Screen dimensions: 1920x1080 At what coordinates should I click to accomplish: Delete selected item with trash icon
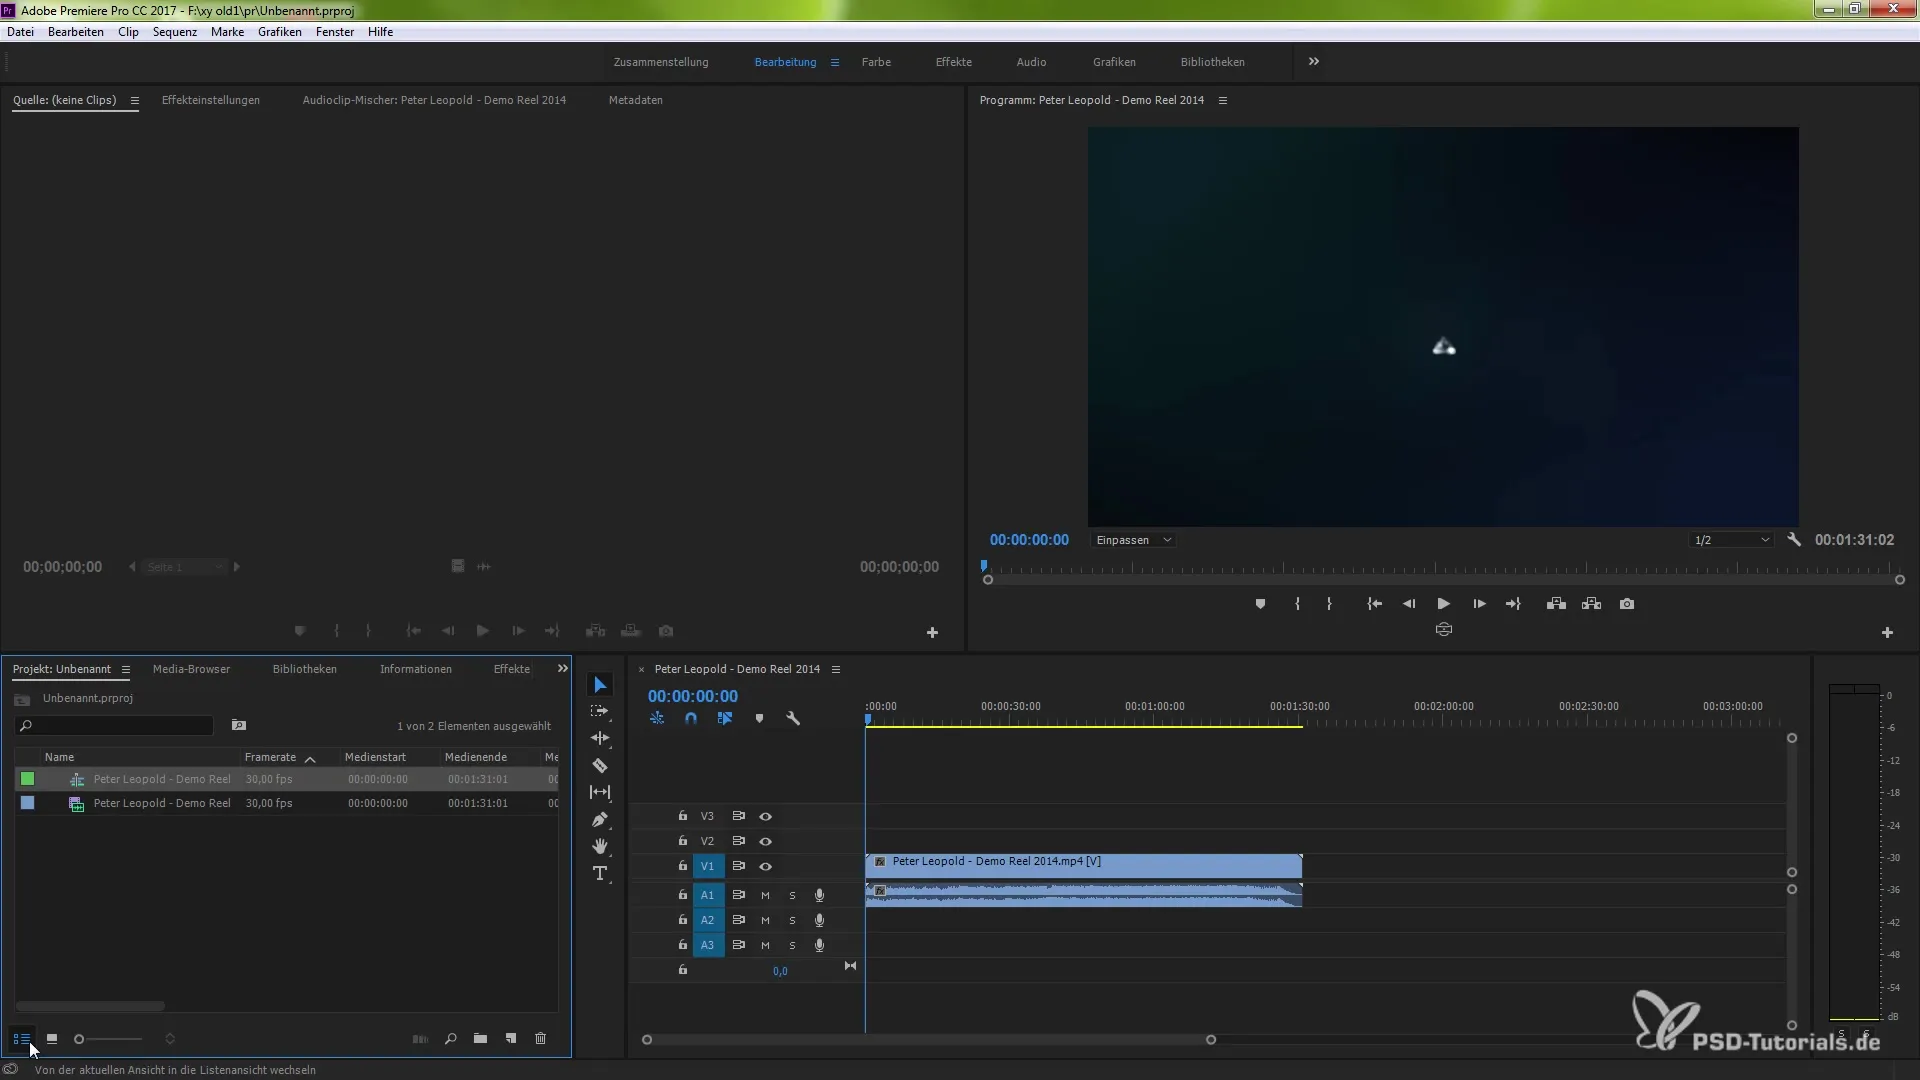tap(541, 1039)
